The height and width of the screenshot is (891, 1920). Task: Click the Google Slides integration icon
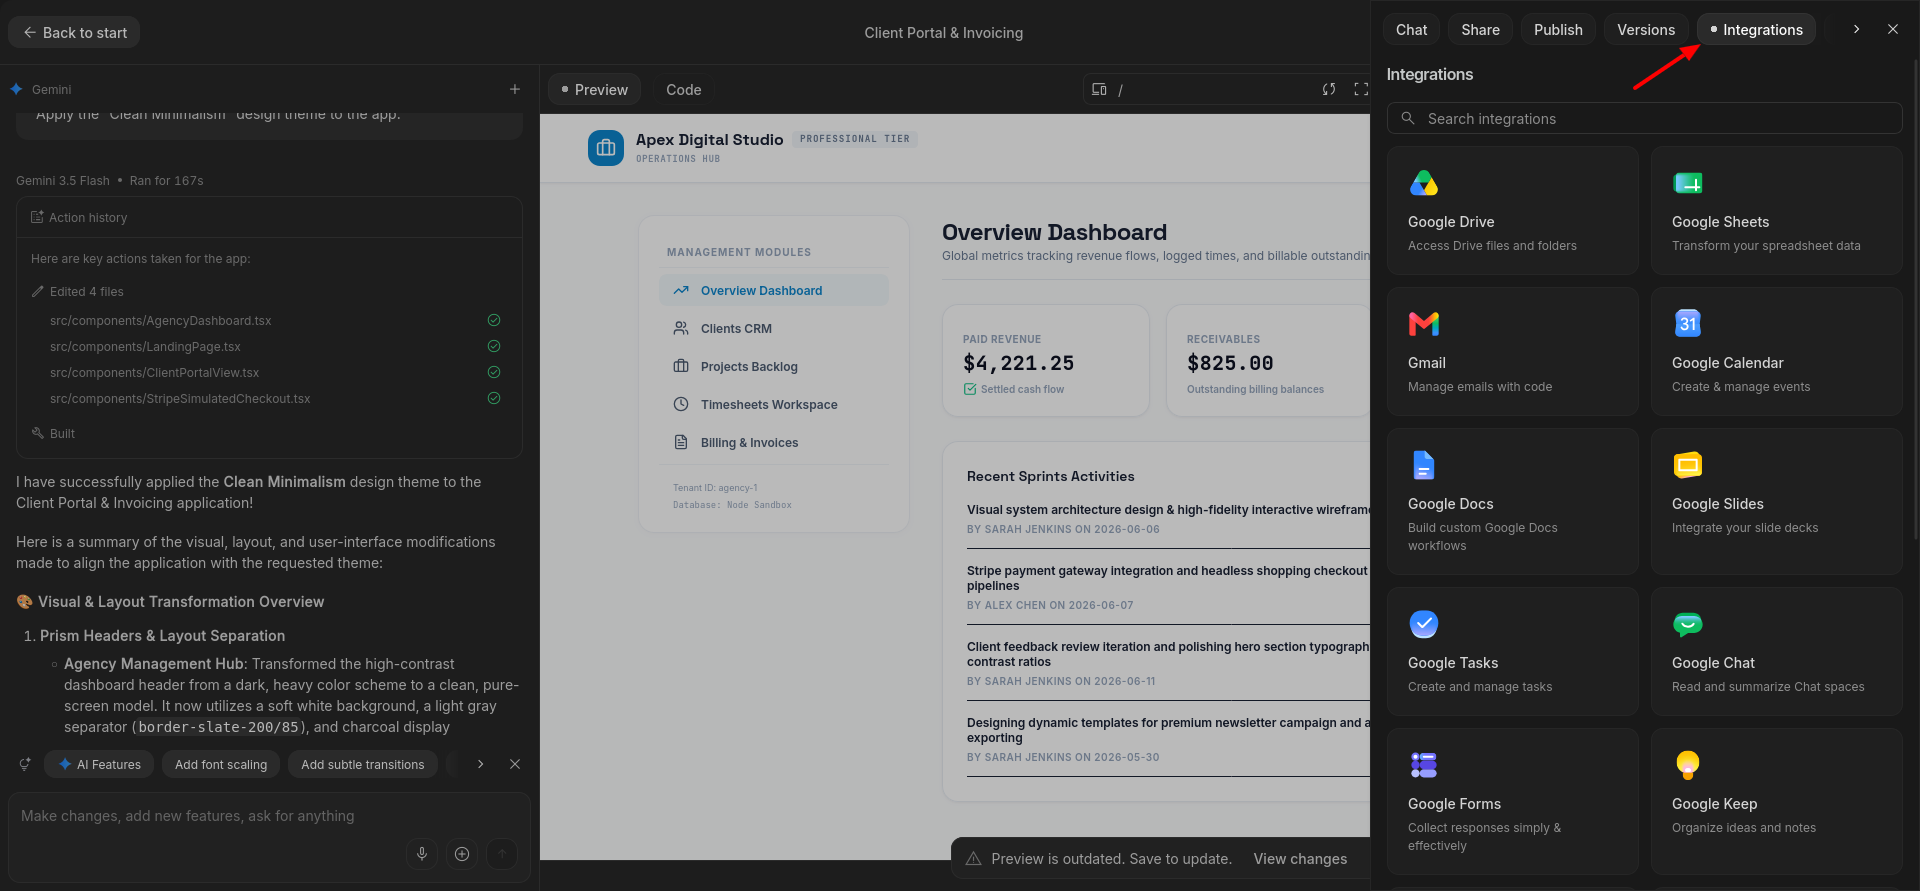click(1687, 465)
